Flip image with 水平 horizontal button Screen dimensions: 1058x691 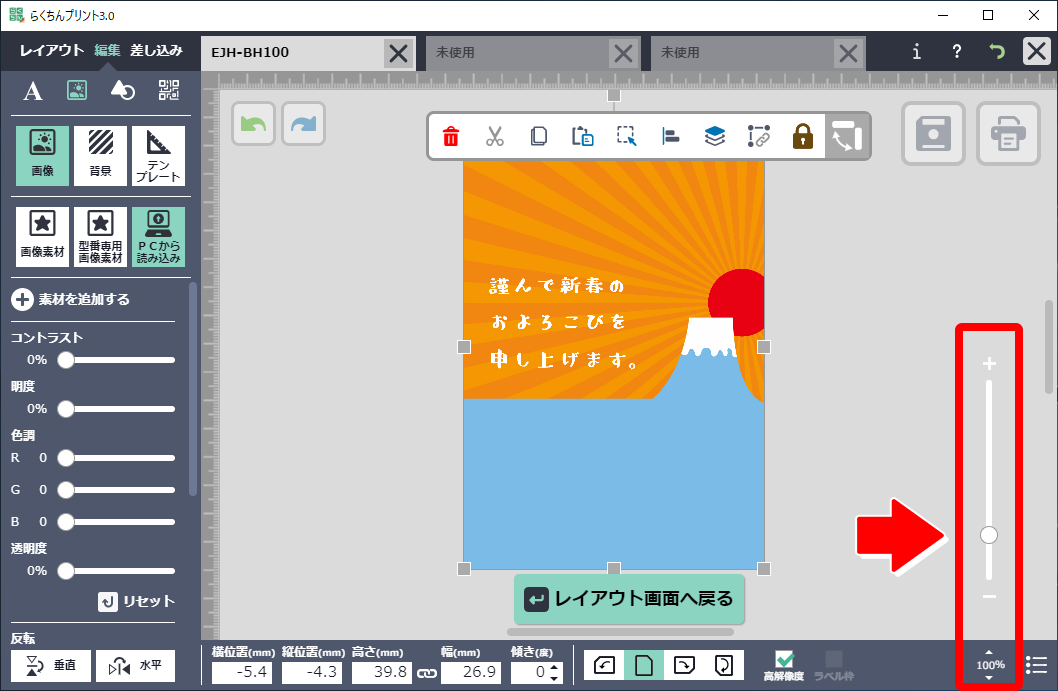tap(136, 666)
